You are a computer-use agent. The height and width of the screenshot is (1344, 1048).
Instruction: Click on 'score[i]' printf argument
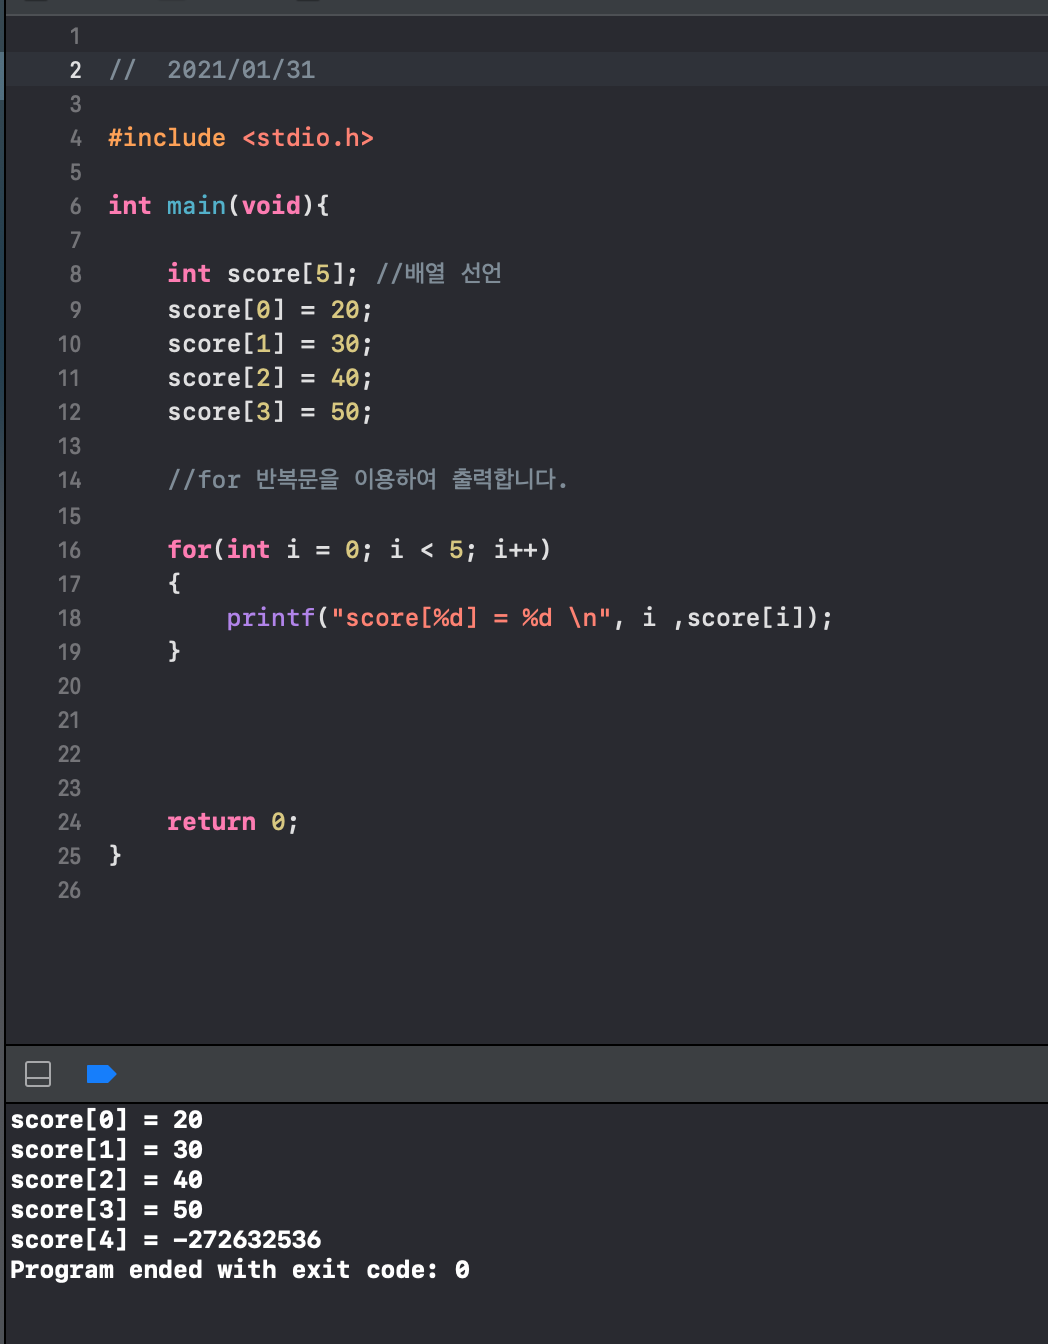745,618
